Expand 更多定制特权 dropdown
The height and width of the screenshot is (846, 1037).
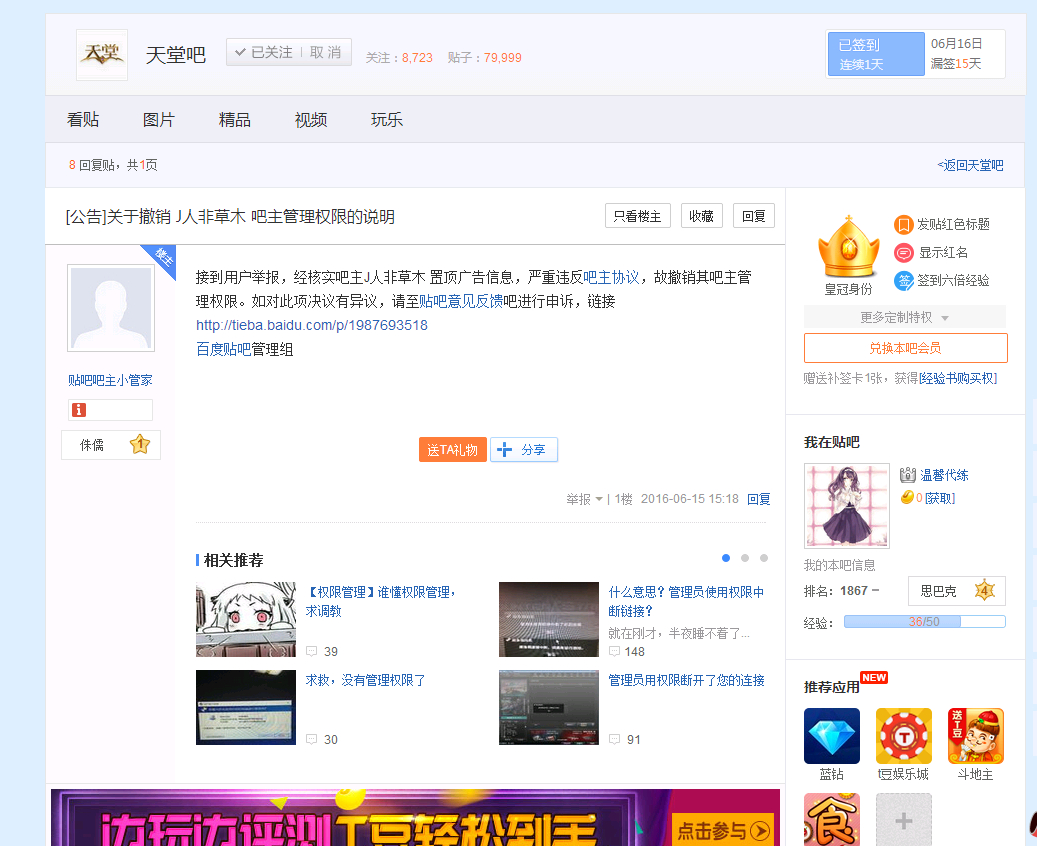905,317
